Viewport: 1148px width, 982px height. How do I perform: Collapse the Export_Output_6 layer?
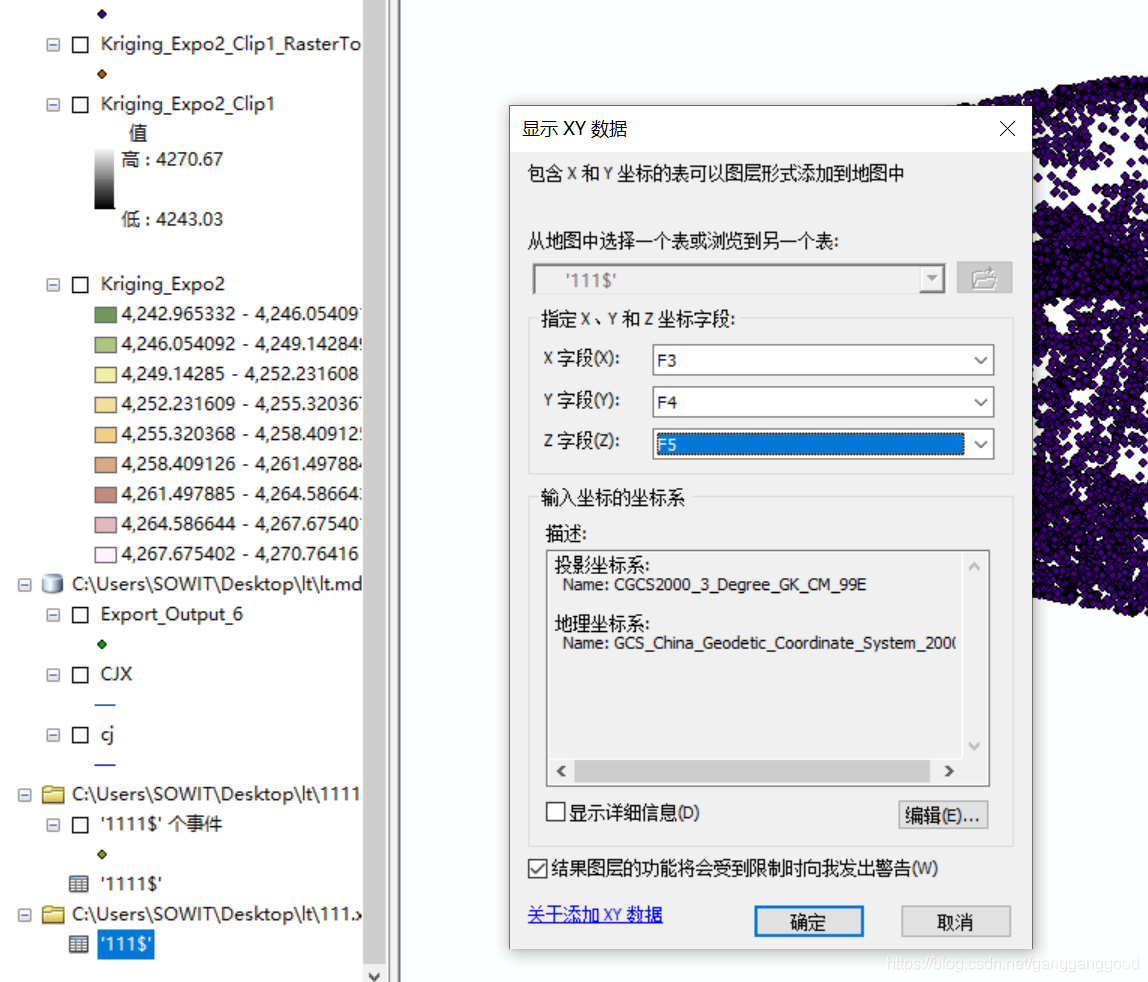(53, 615)
